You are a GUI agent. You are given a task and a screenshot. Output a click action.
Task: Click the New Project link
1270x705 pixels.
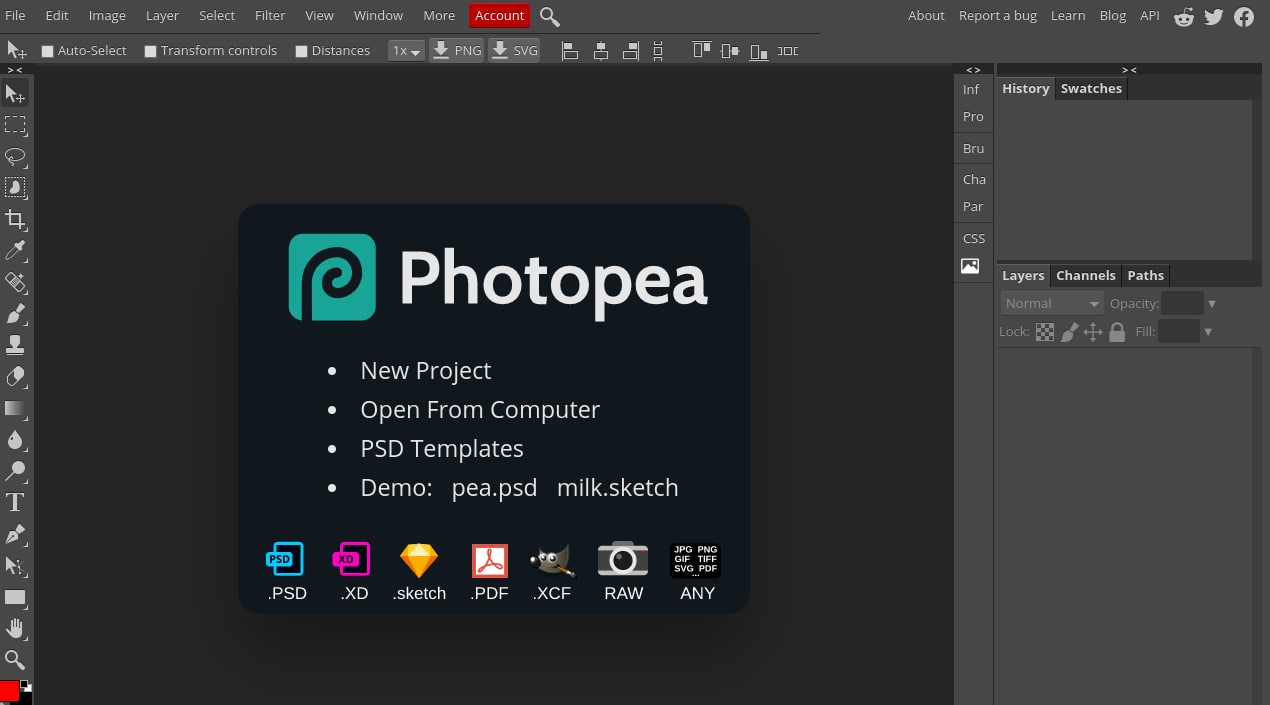tap(426, 370)
